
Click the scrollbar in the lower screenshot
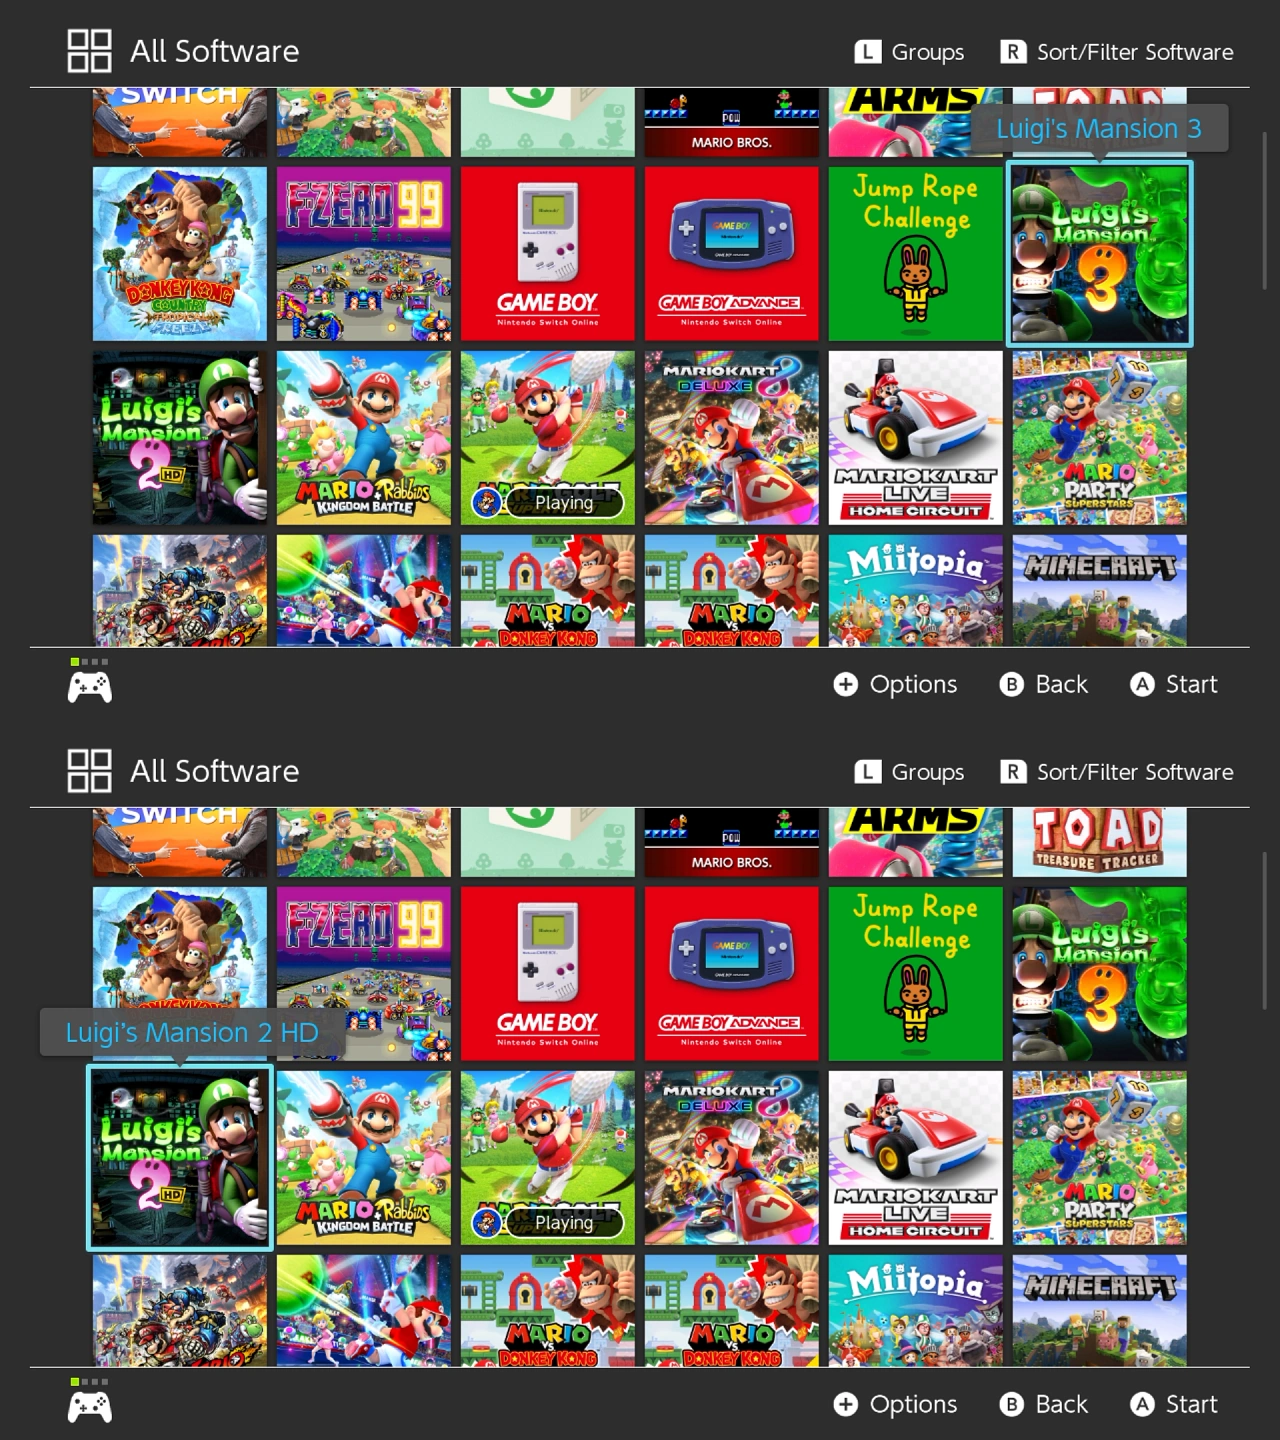1265,932
